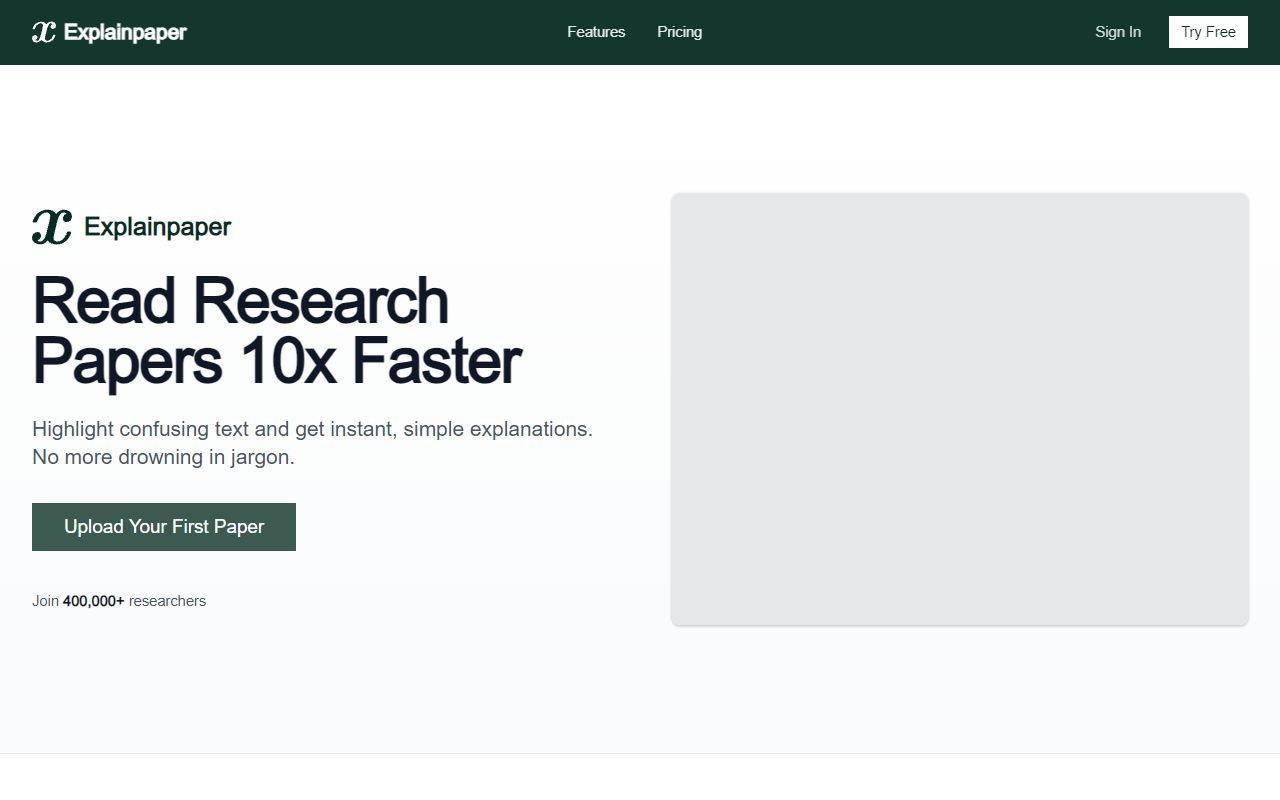Click the jargon tagline under the headline
The height and width of the screenshot is (800, 1280).
[312, 442]
